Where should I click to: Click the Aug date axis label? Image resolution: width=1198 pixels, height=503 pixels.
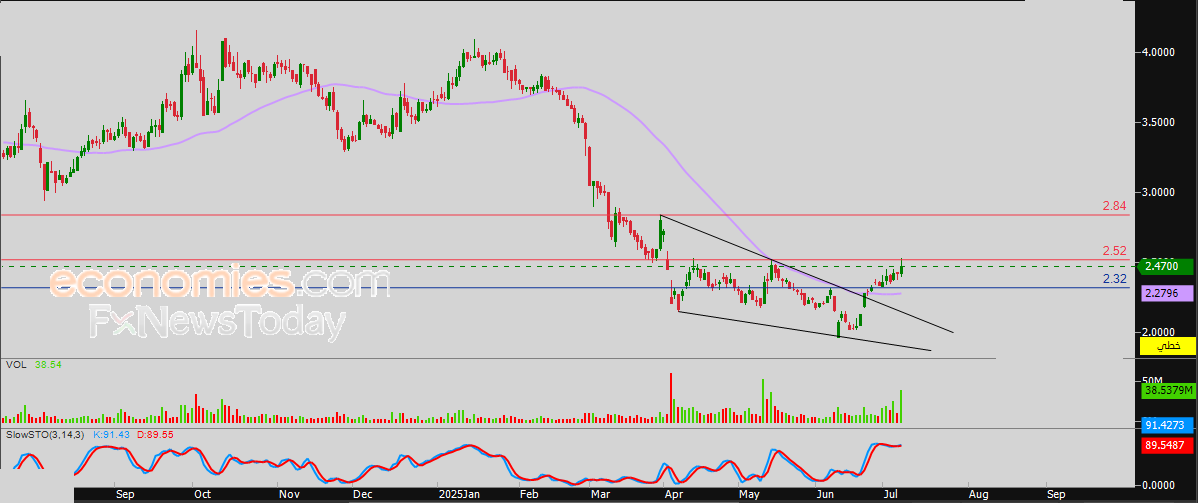(979, 495)
